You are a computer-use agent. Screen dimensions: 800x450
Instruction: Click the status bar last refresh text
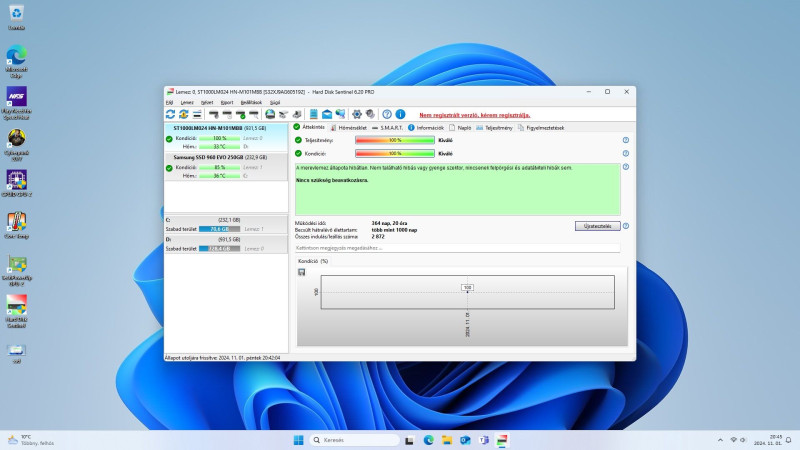(x=222, y=358)
